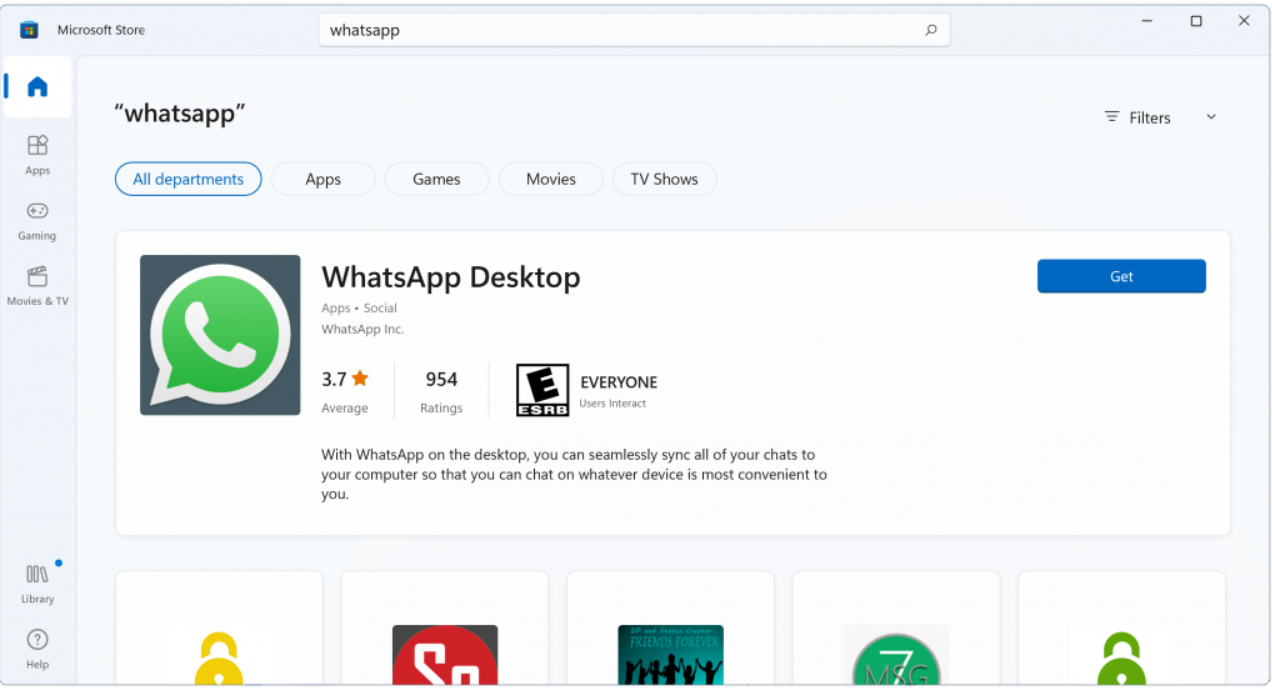Click the Apps • Social category text
This screenshot has width=1272, height=692.
pos(359,308)
